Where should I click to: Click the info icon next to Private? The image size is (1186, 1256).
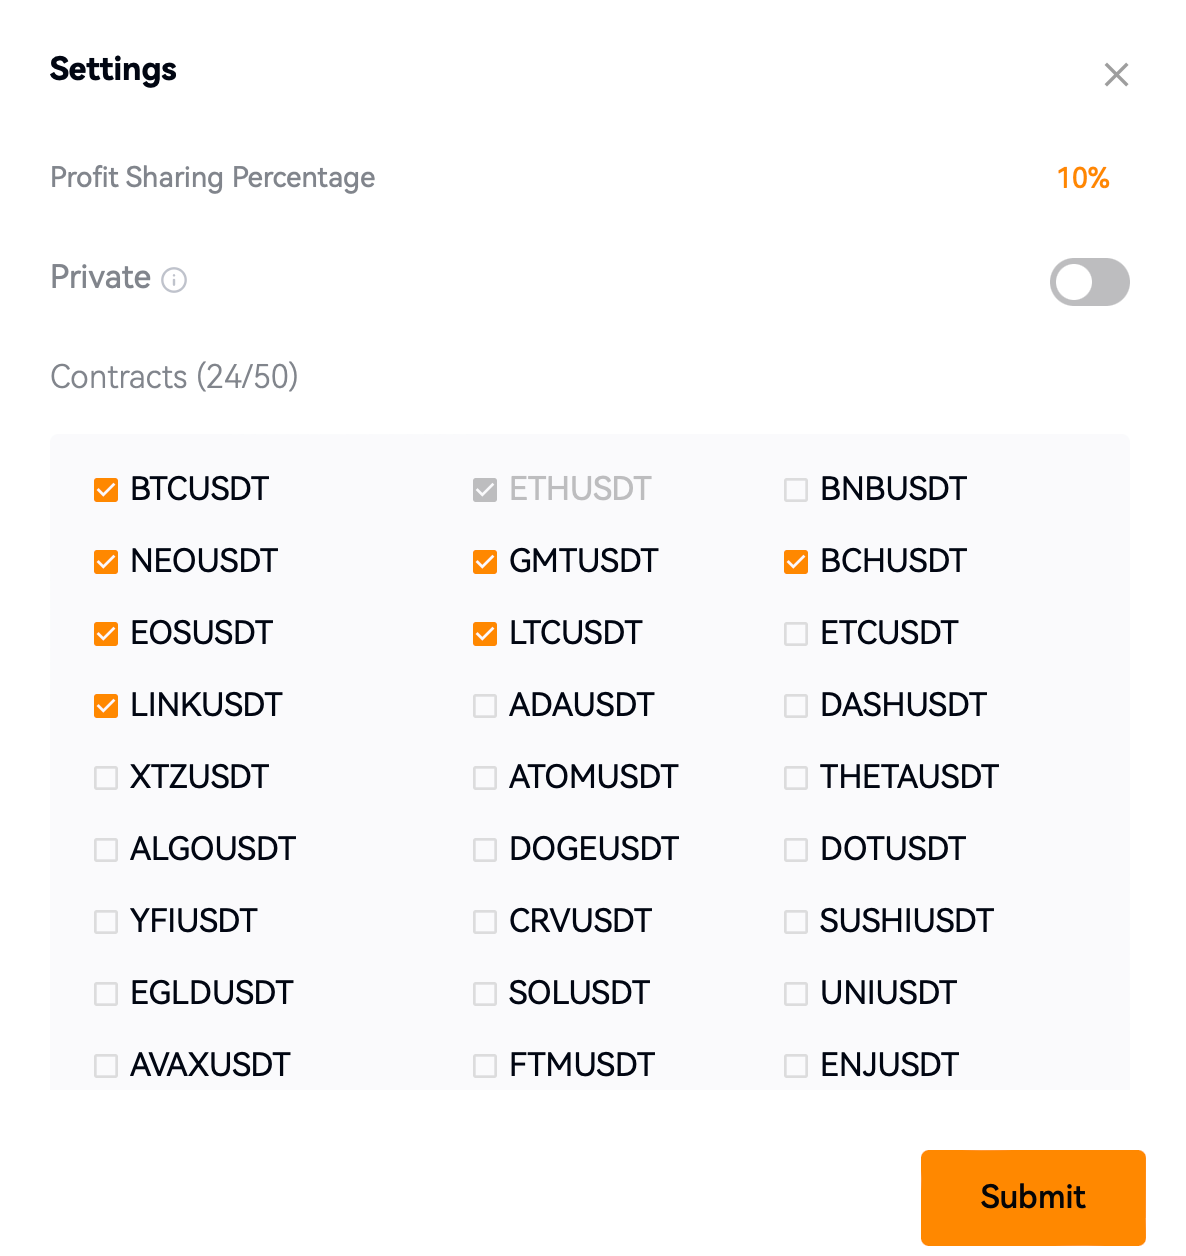174,280
